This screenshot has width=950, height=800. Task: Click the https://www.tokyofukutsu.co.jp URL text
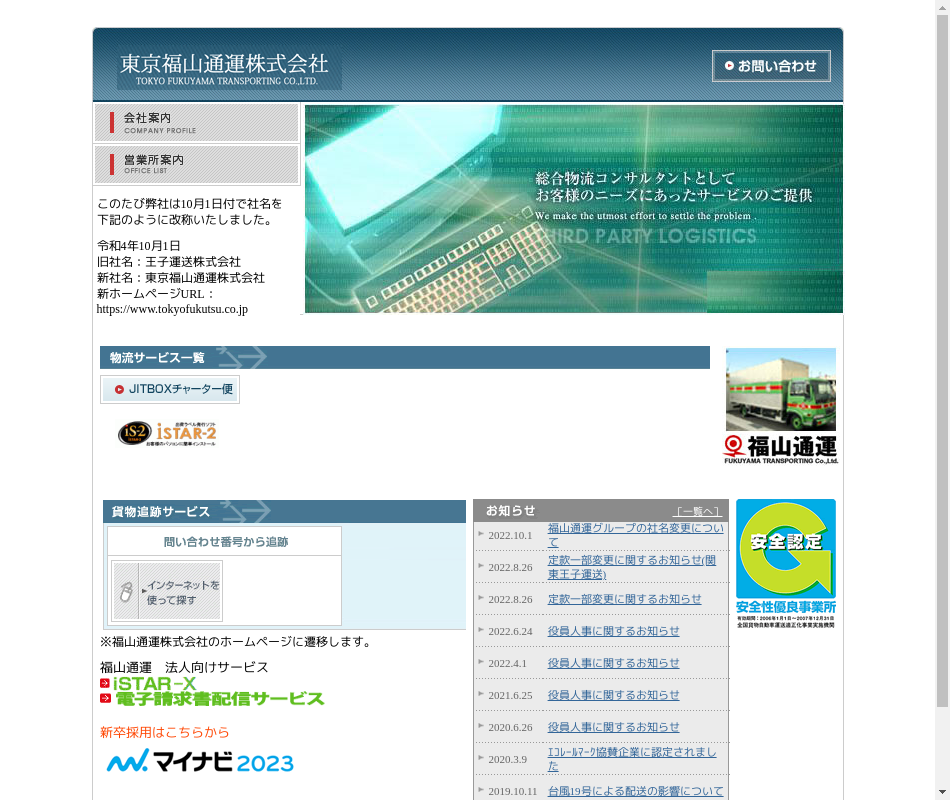point(172,309)
